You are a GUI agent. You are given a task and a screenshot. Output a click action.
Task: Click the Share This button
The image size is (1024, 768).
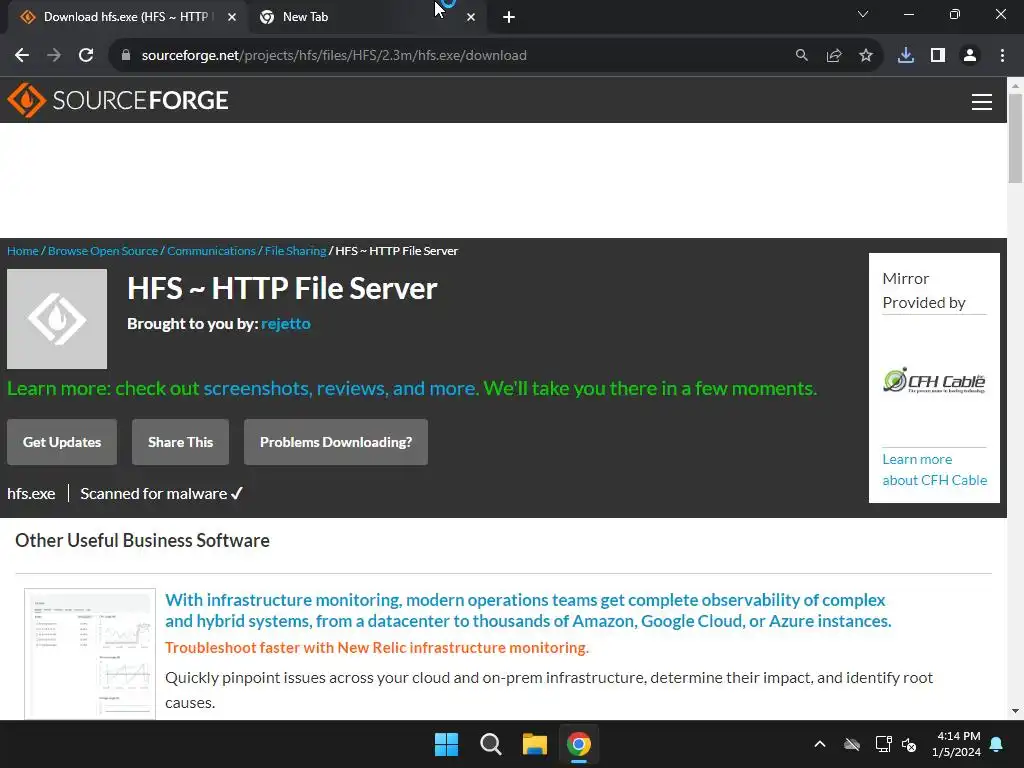(x=180, y=442)
